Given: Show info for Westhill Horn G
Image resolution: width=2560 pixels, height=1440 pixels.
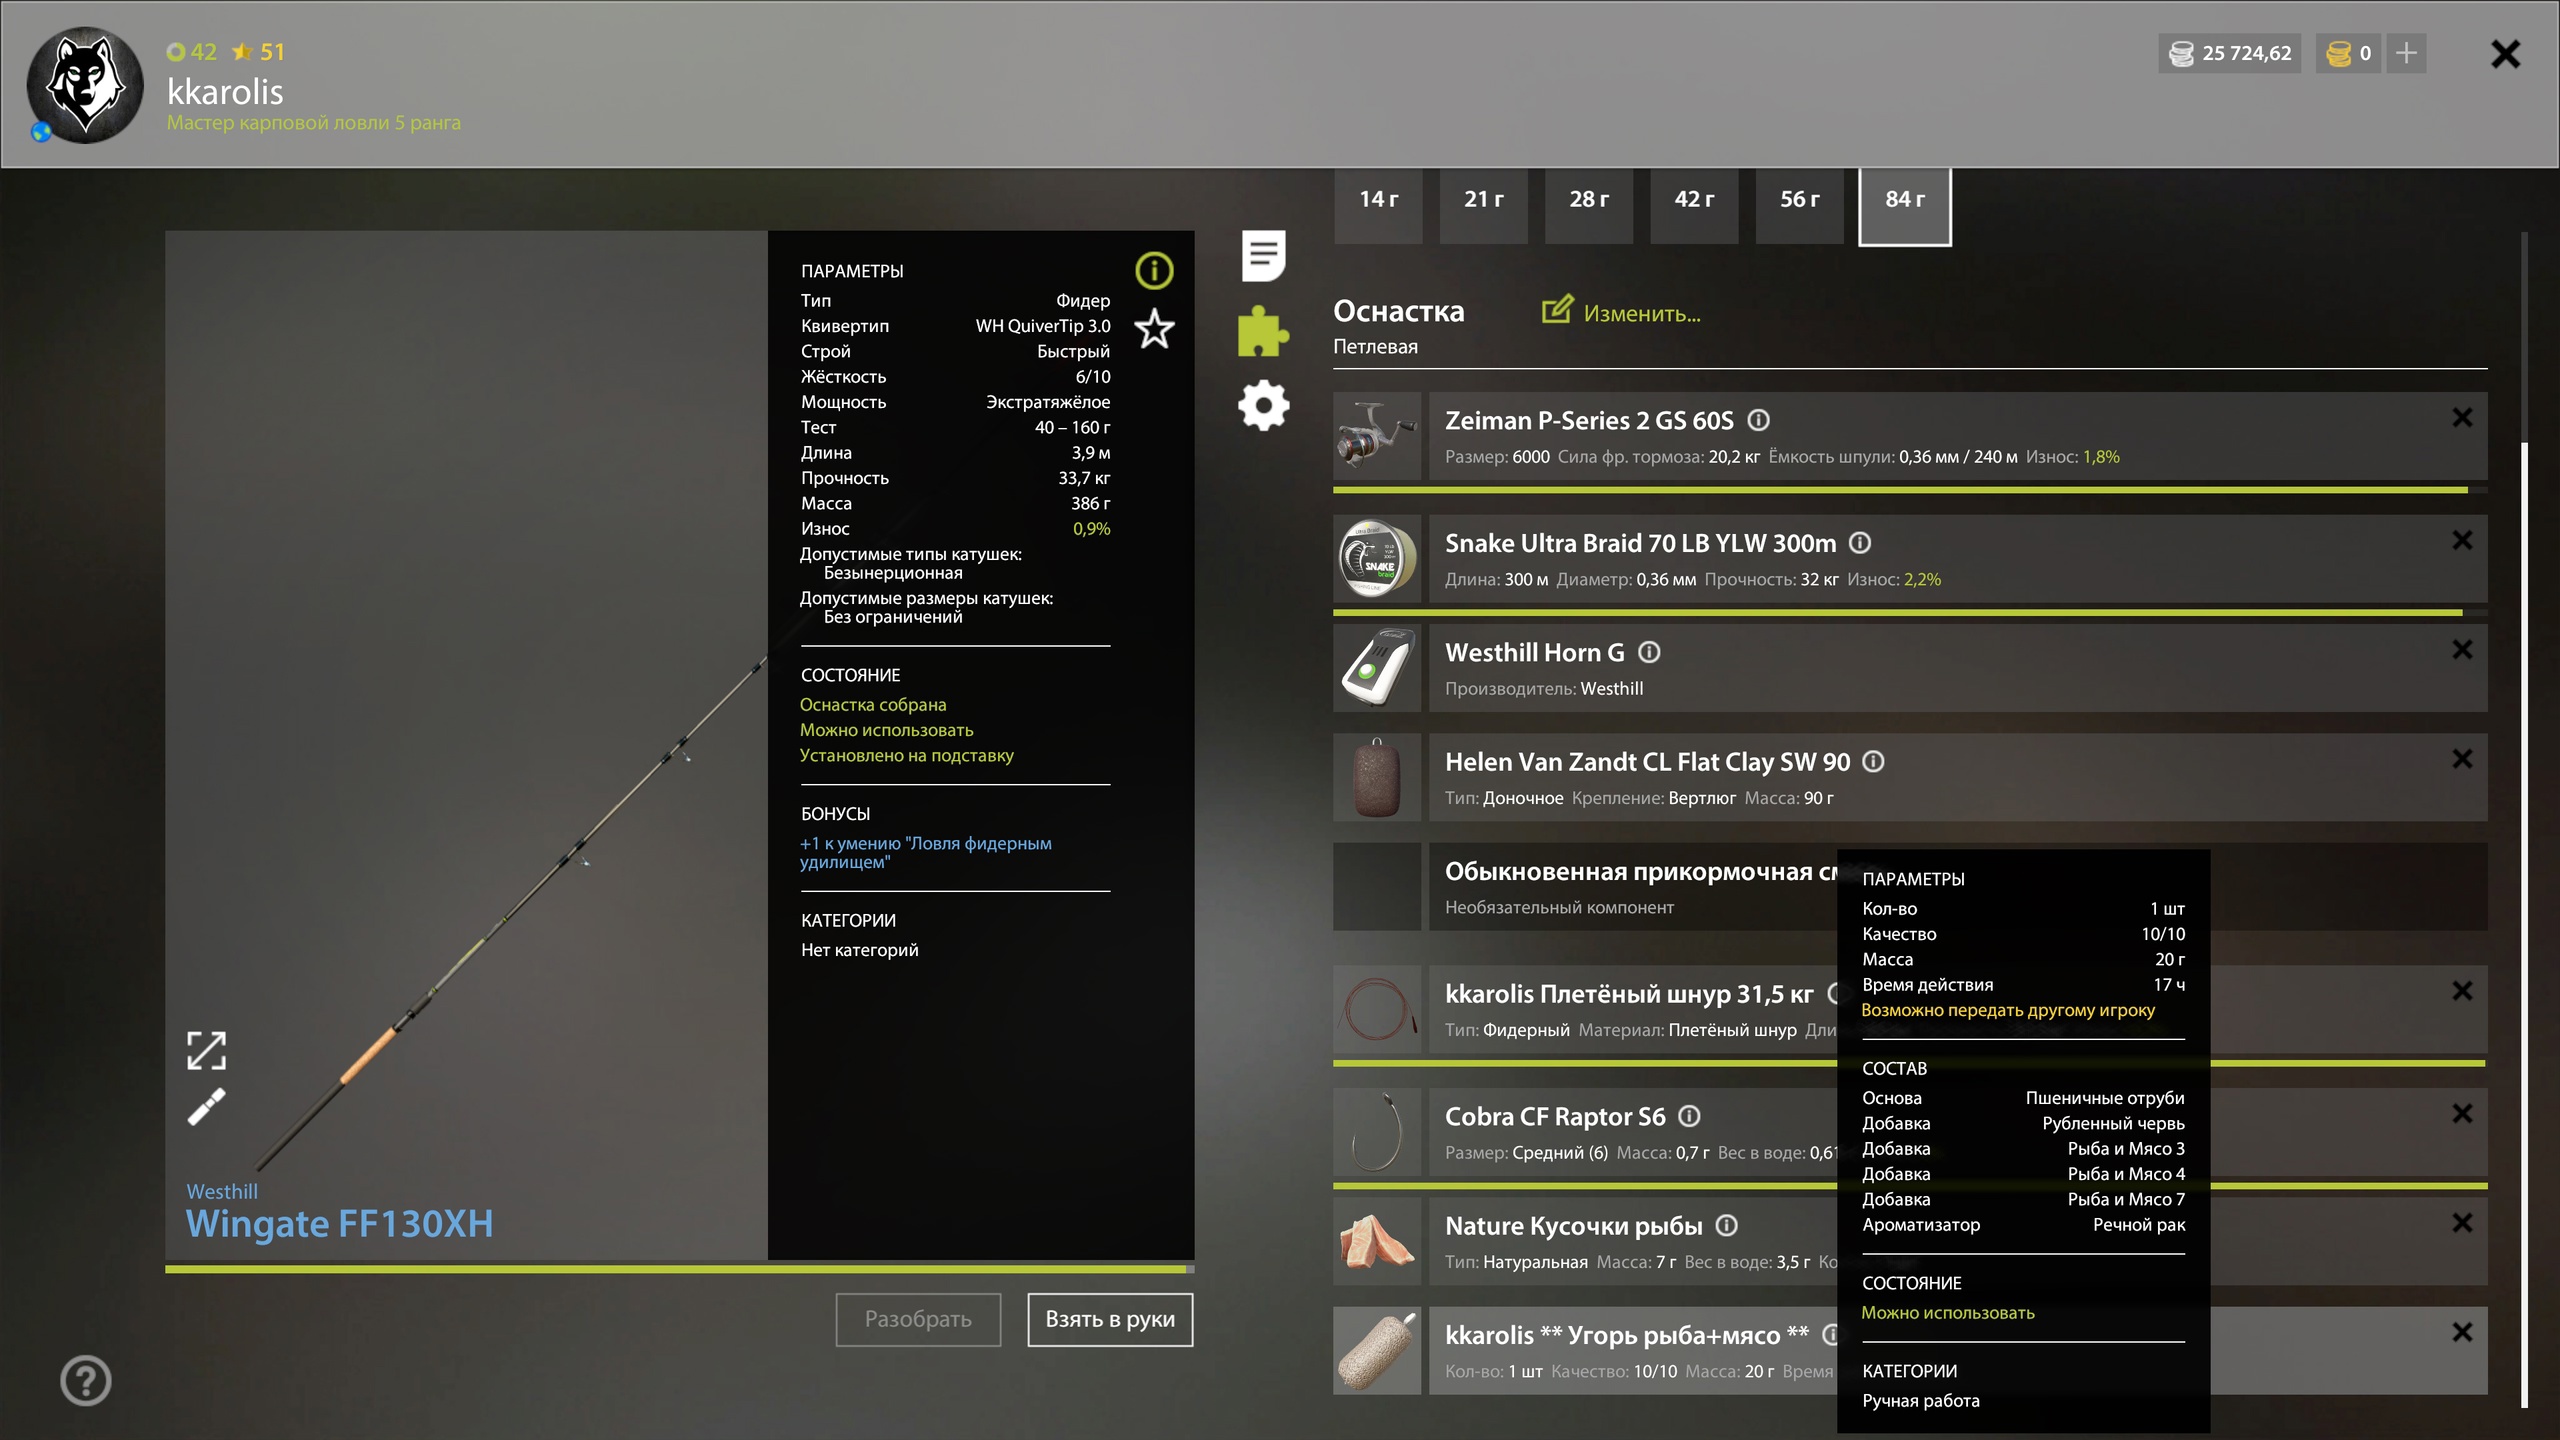Looking at the screenshot, I should 1649,652.
